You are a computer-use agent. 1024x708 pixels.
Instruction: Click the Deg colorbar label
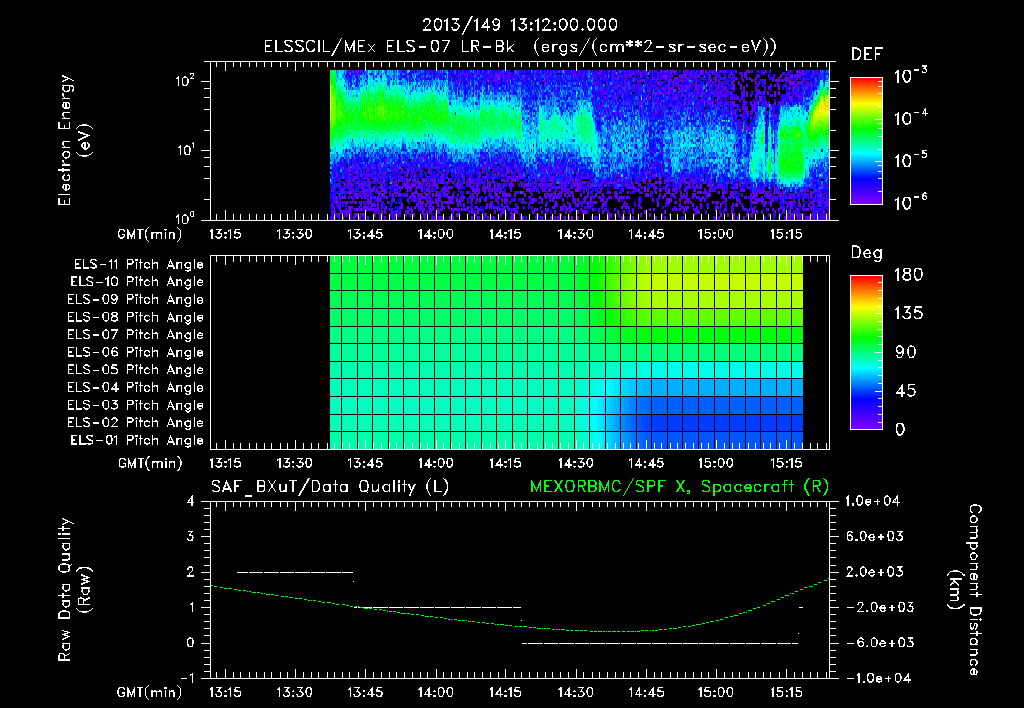866,253
